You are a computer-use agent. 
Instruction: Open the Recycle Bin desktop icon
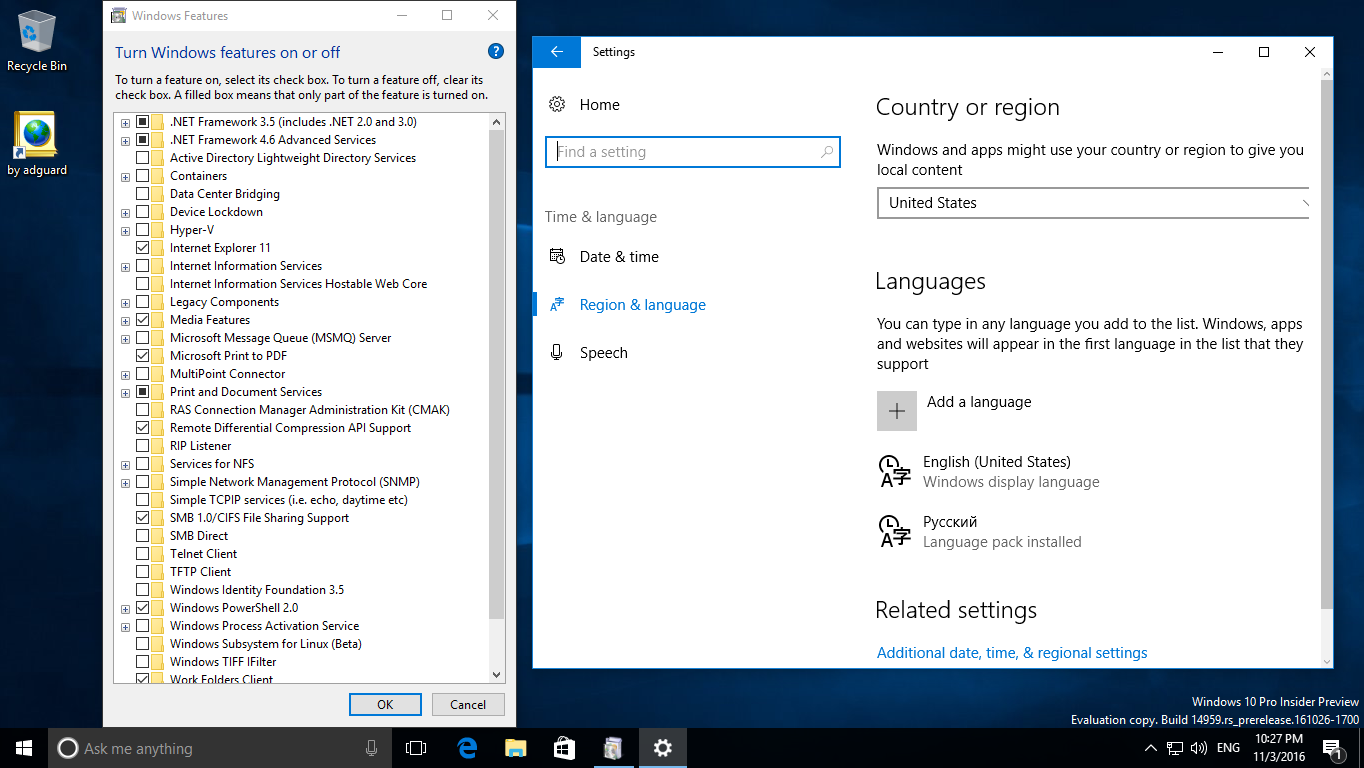(36, 40)
